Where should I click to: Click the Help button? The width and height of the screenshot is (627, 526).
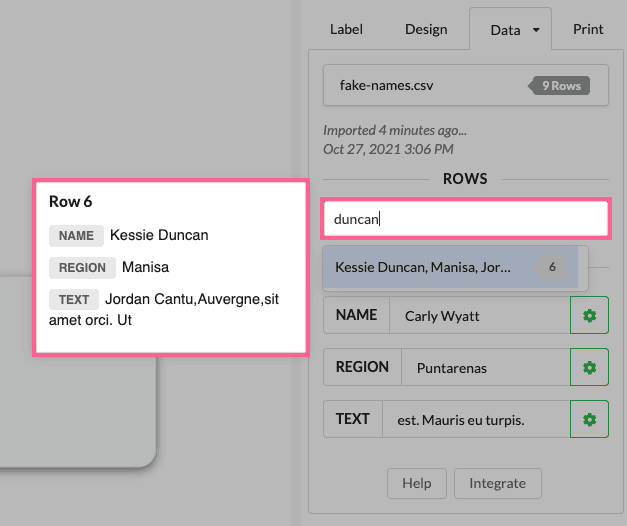coord(417,483)
